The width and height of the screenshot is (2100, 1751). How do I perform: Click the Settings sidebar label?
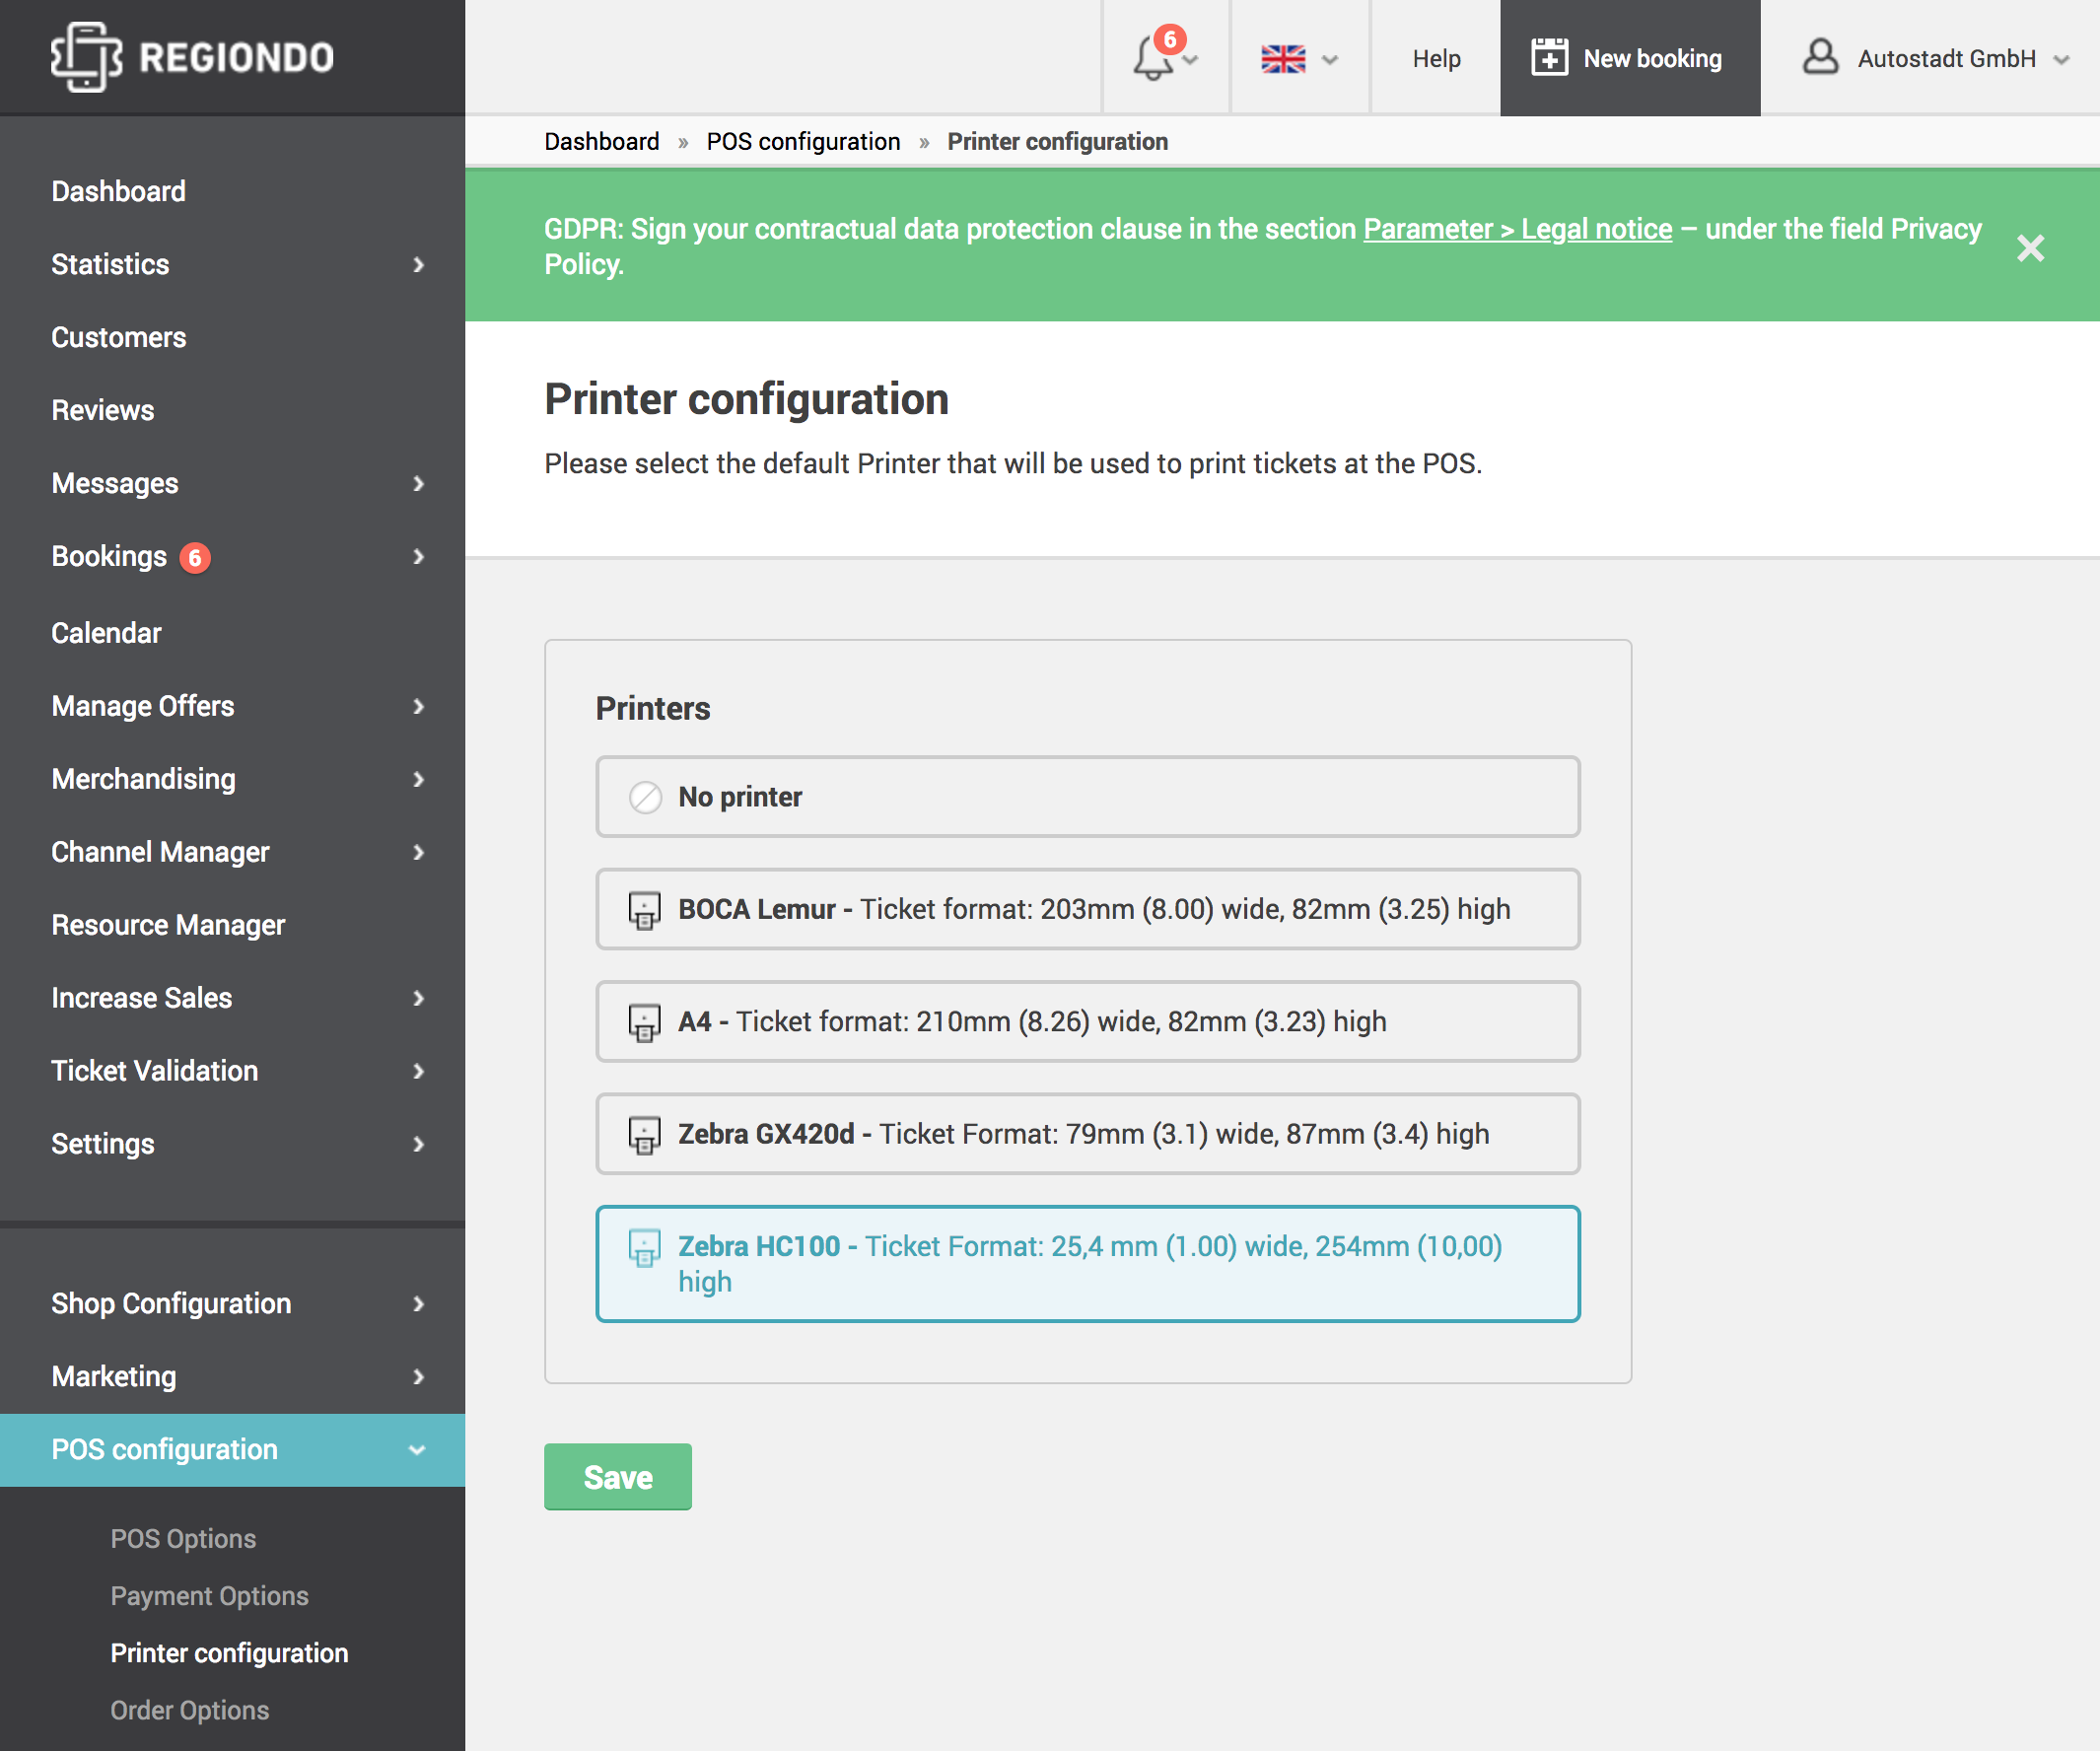click(x=102, y=1144)
